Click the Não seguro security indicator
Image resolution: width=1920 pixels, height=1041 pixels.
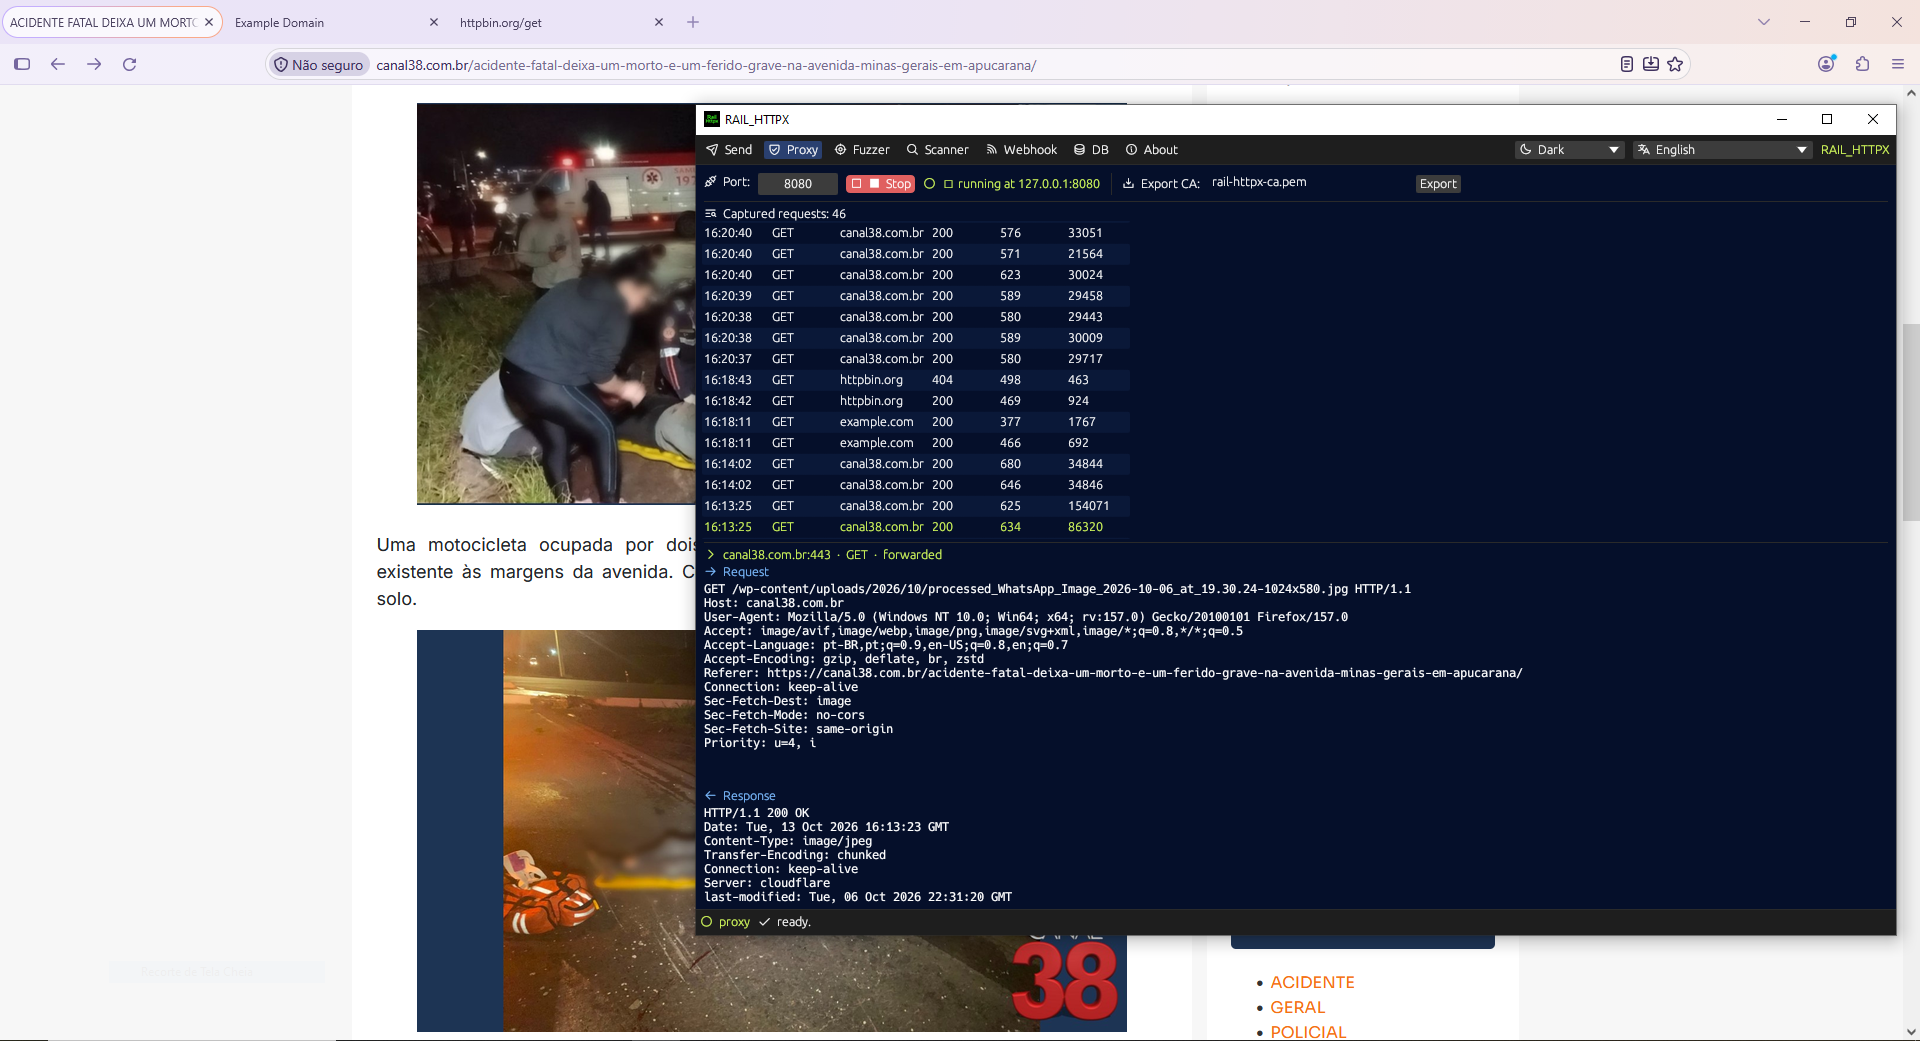point(319,65)
